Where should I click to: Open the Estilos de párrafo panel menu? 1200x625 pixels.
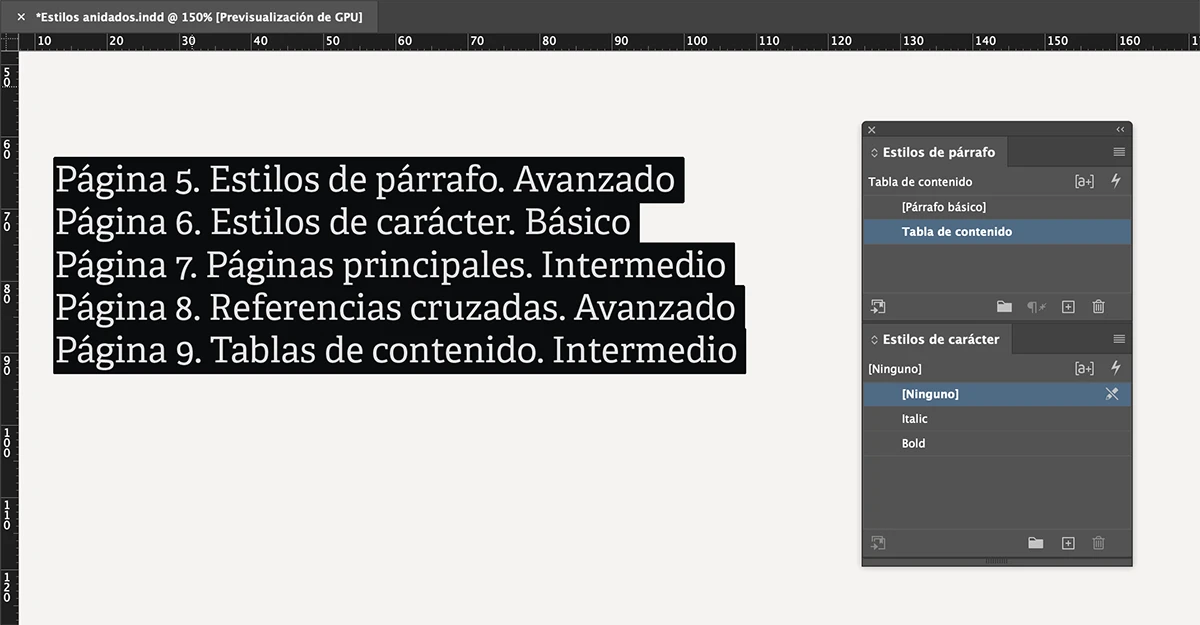[1117, 151]
